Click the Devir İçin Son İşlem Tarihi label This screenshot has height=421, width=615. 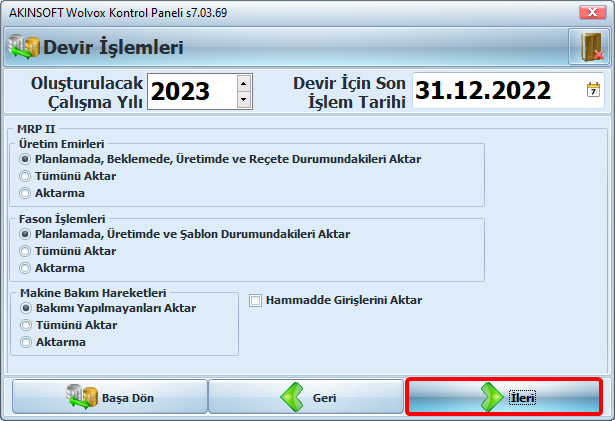pos(349,93)
